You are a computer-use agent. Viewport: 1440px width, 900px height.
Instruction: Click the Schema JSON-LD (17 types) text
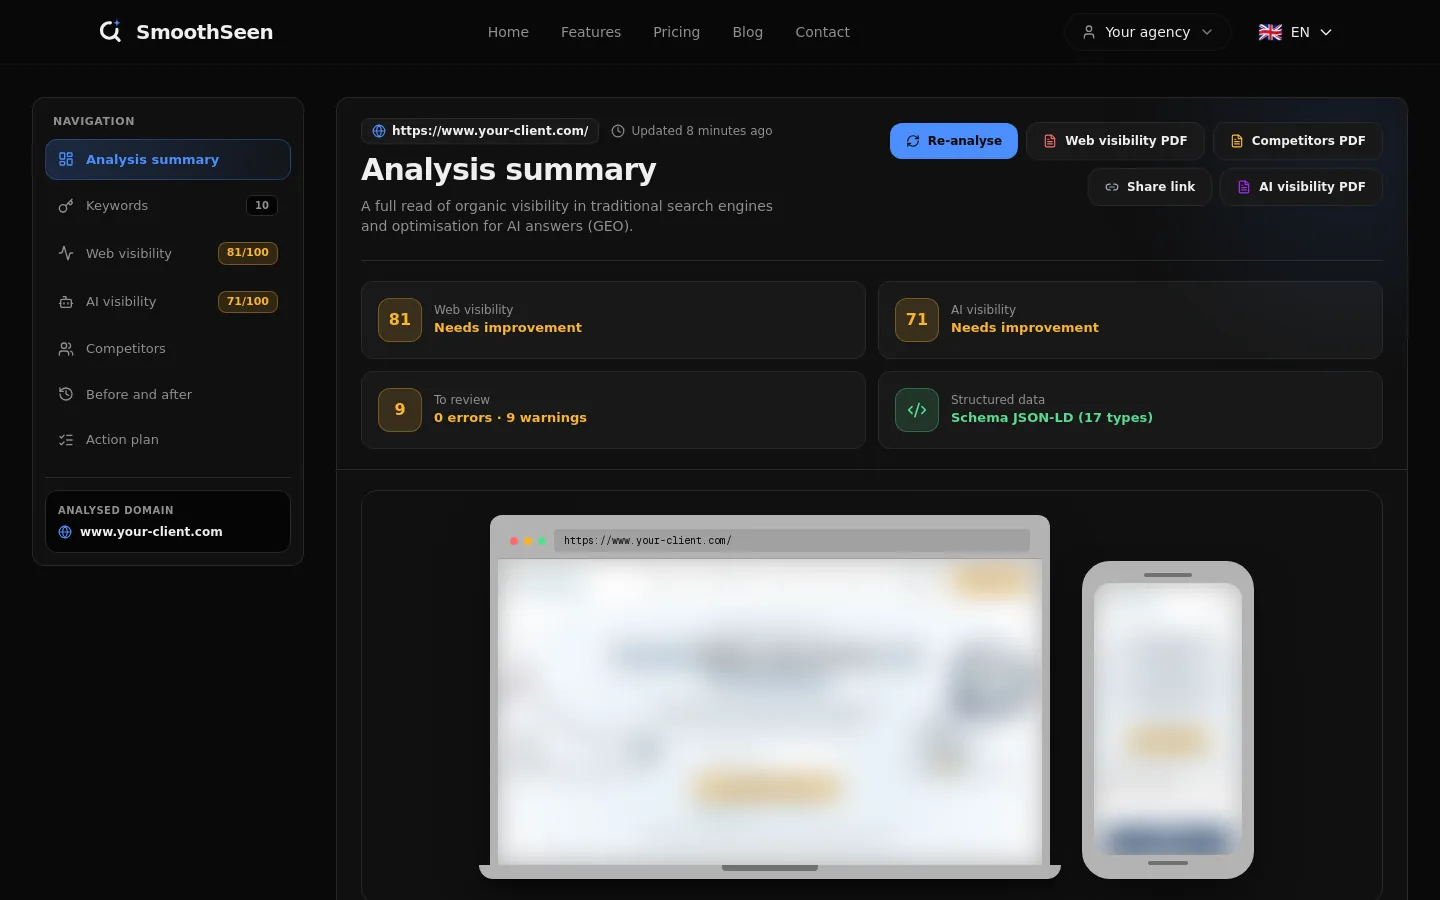[1052, 418]
